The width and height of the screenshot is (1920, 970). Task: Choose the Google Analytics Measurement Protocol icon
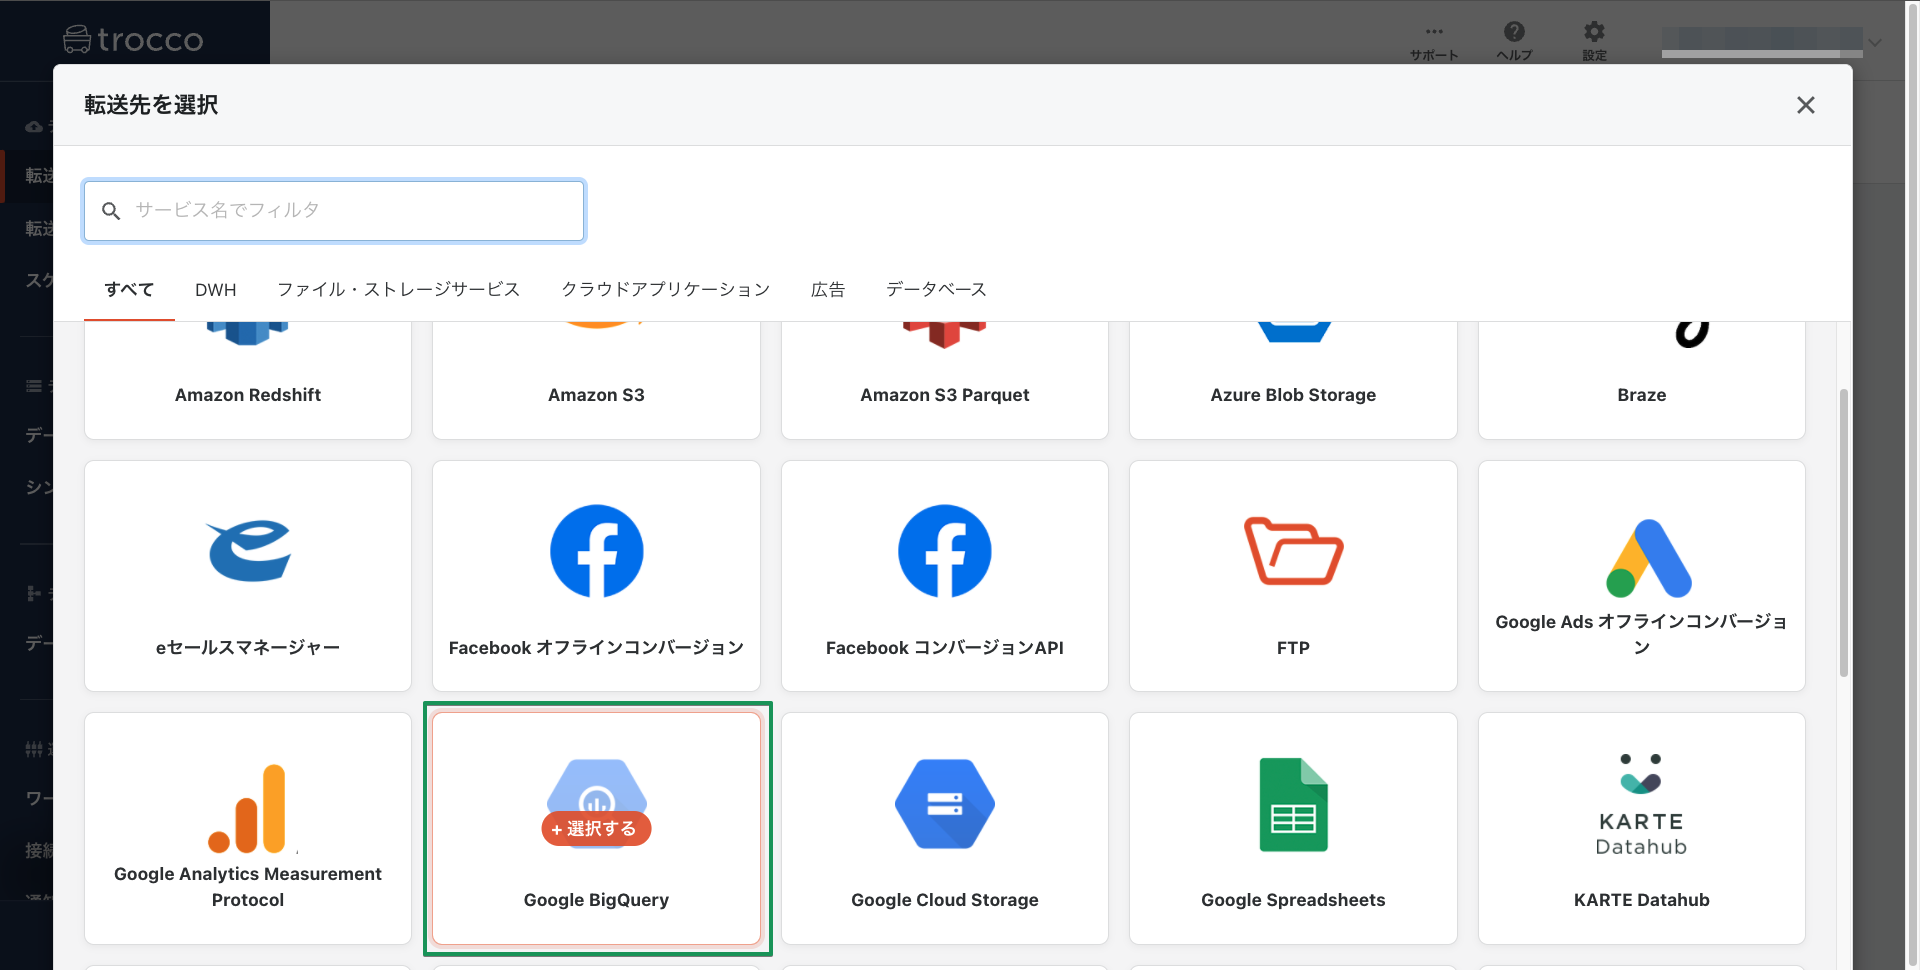[x=247, y=808]
